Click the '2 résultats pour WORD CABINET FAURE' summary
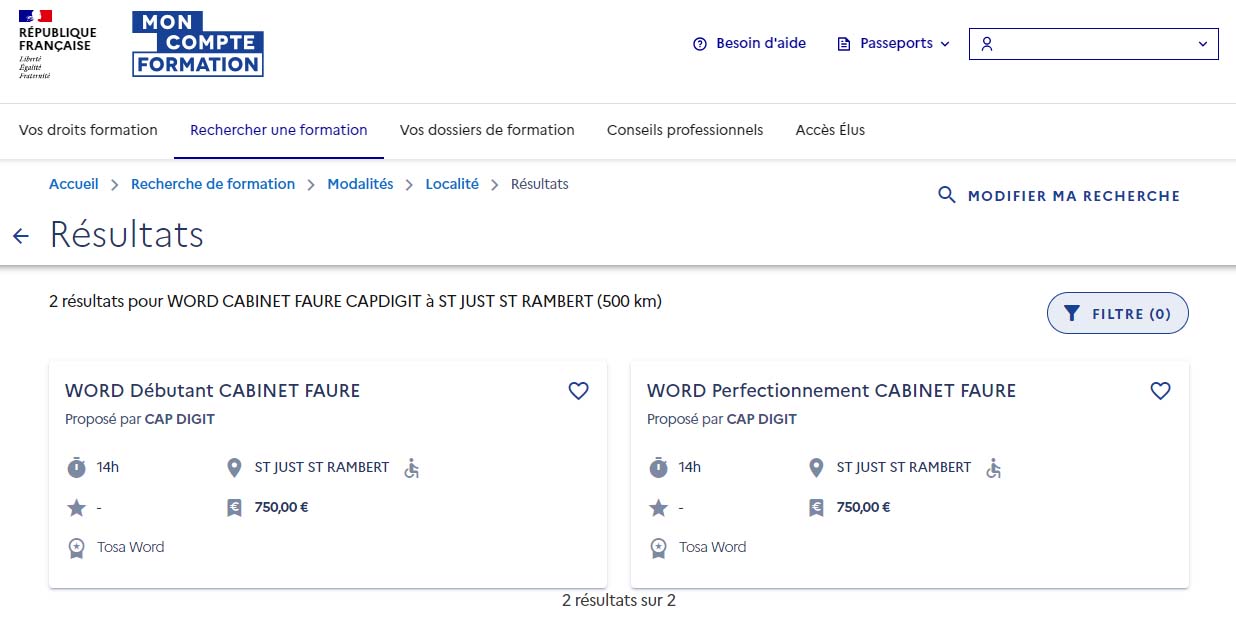The image size is (1236, 618). point(355,301)
